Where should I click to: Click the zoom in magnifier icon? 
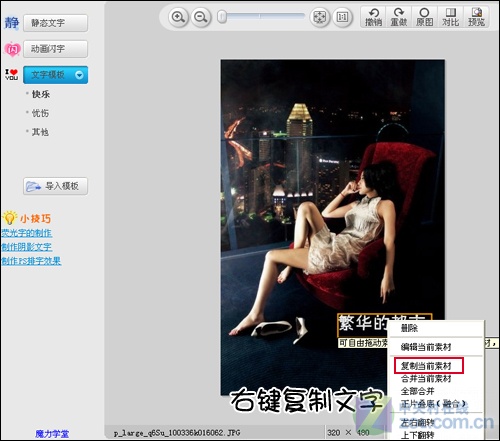(178, 17)
